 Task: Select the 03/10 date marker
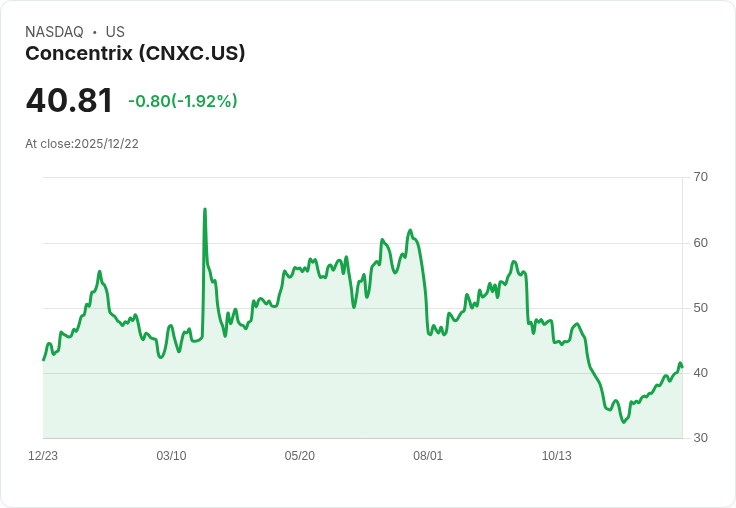171,456
